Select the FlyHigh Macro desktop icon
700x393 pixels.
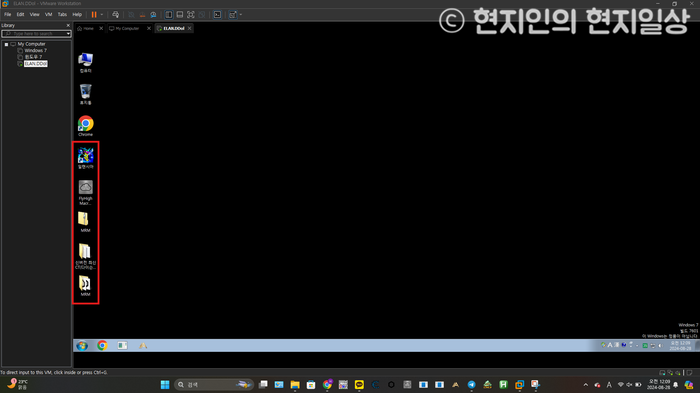pos(85,192)
